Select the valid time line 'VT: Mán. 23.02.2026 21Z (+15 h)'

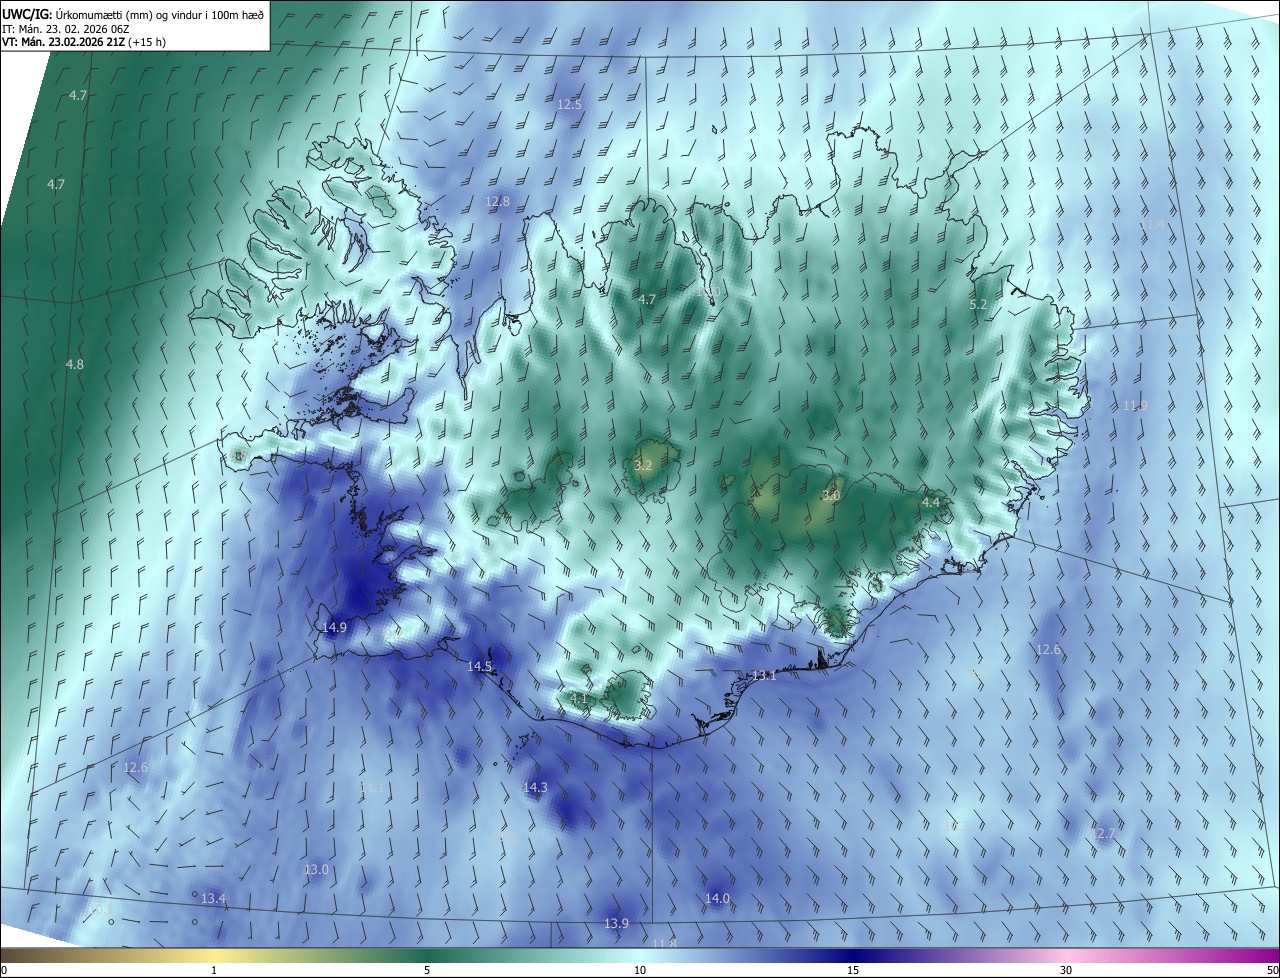(84, 42)
